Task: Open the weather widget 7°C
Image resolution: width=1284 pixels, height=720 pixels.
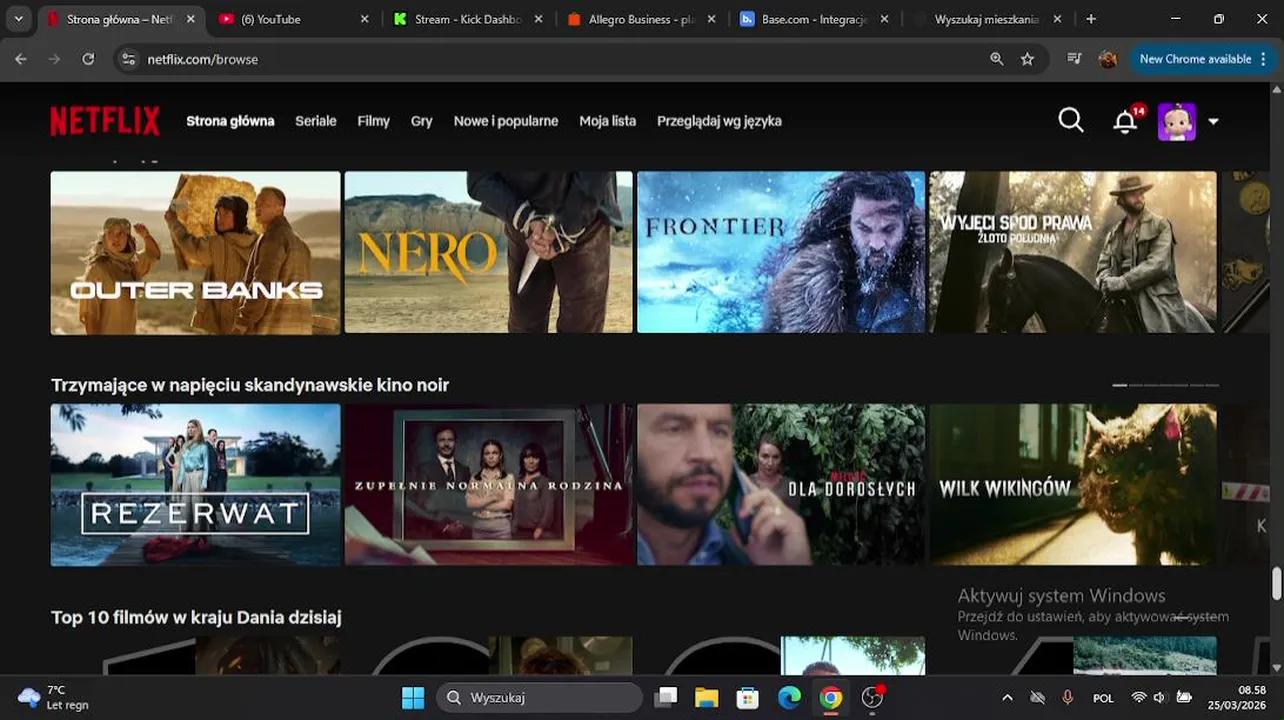Action: coord(55,697)
